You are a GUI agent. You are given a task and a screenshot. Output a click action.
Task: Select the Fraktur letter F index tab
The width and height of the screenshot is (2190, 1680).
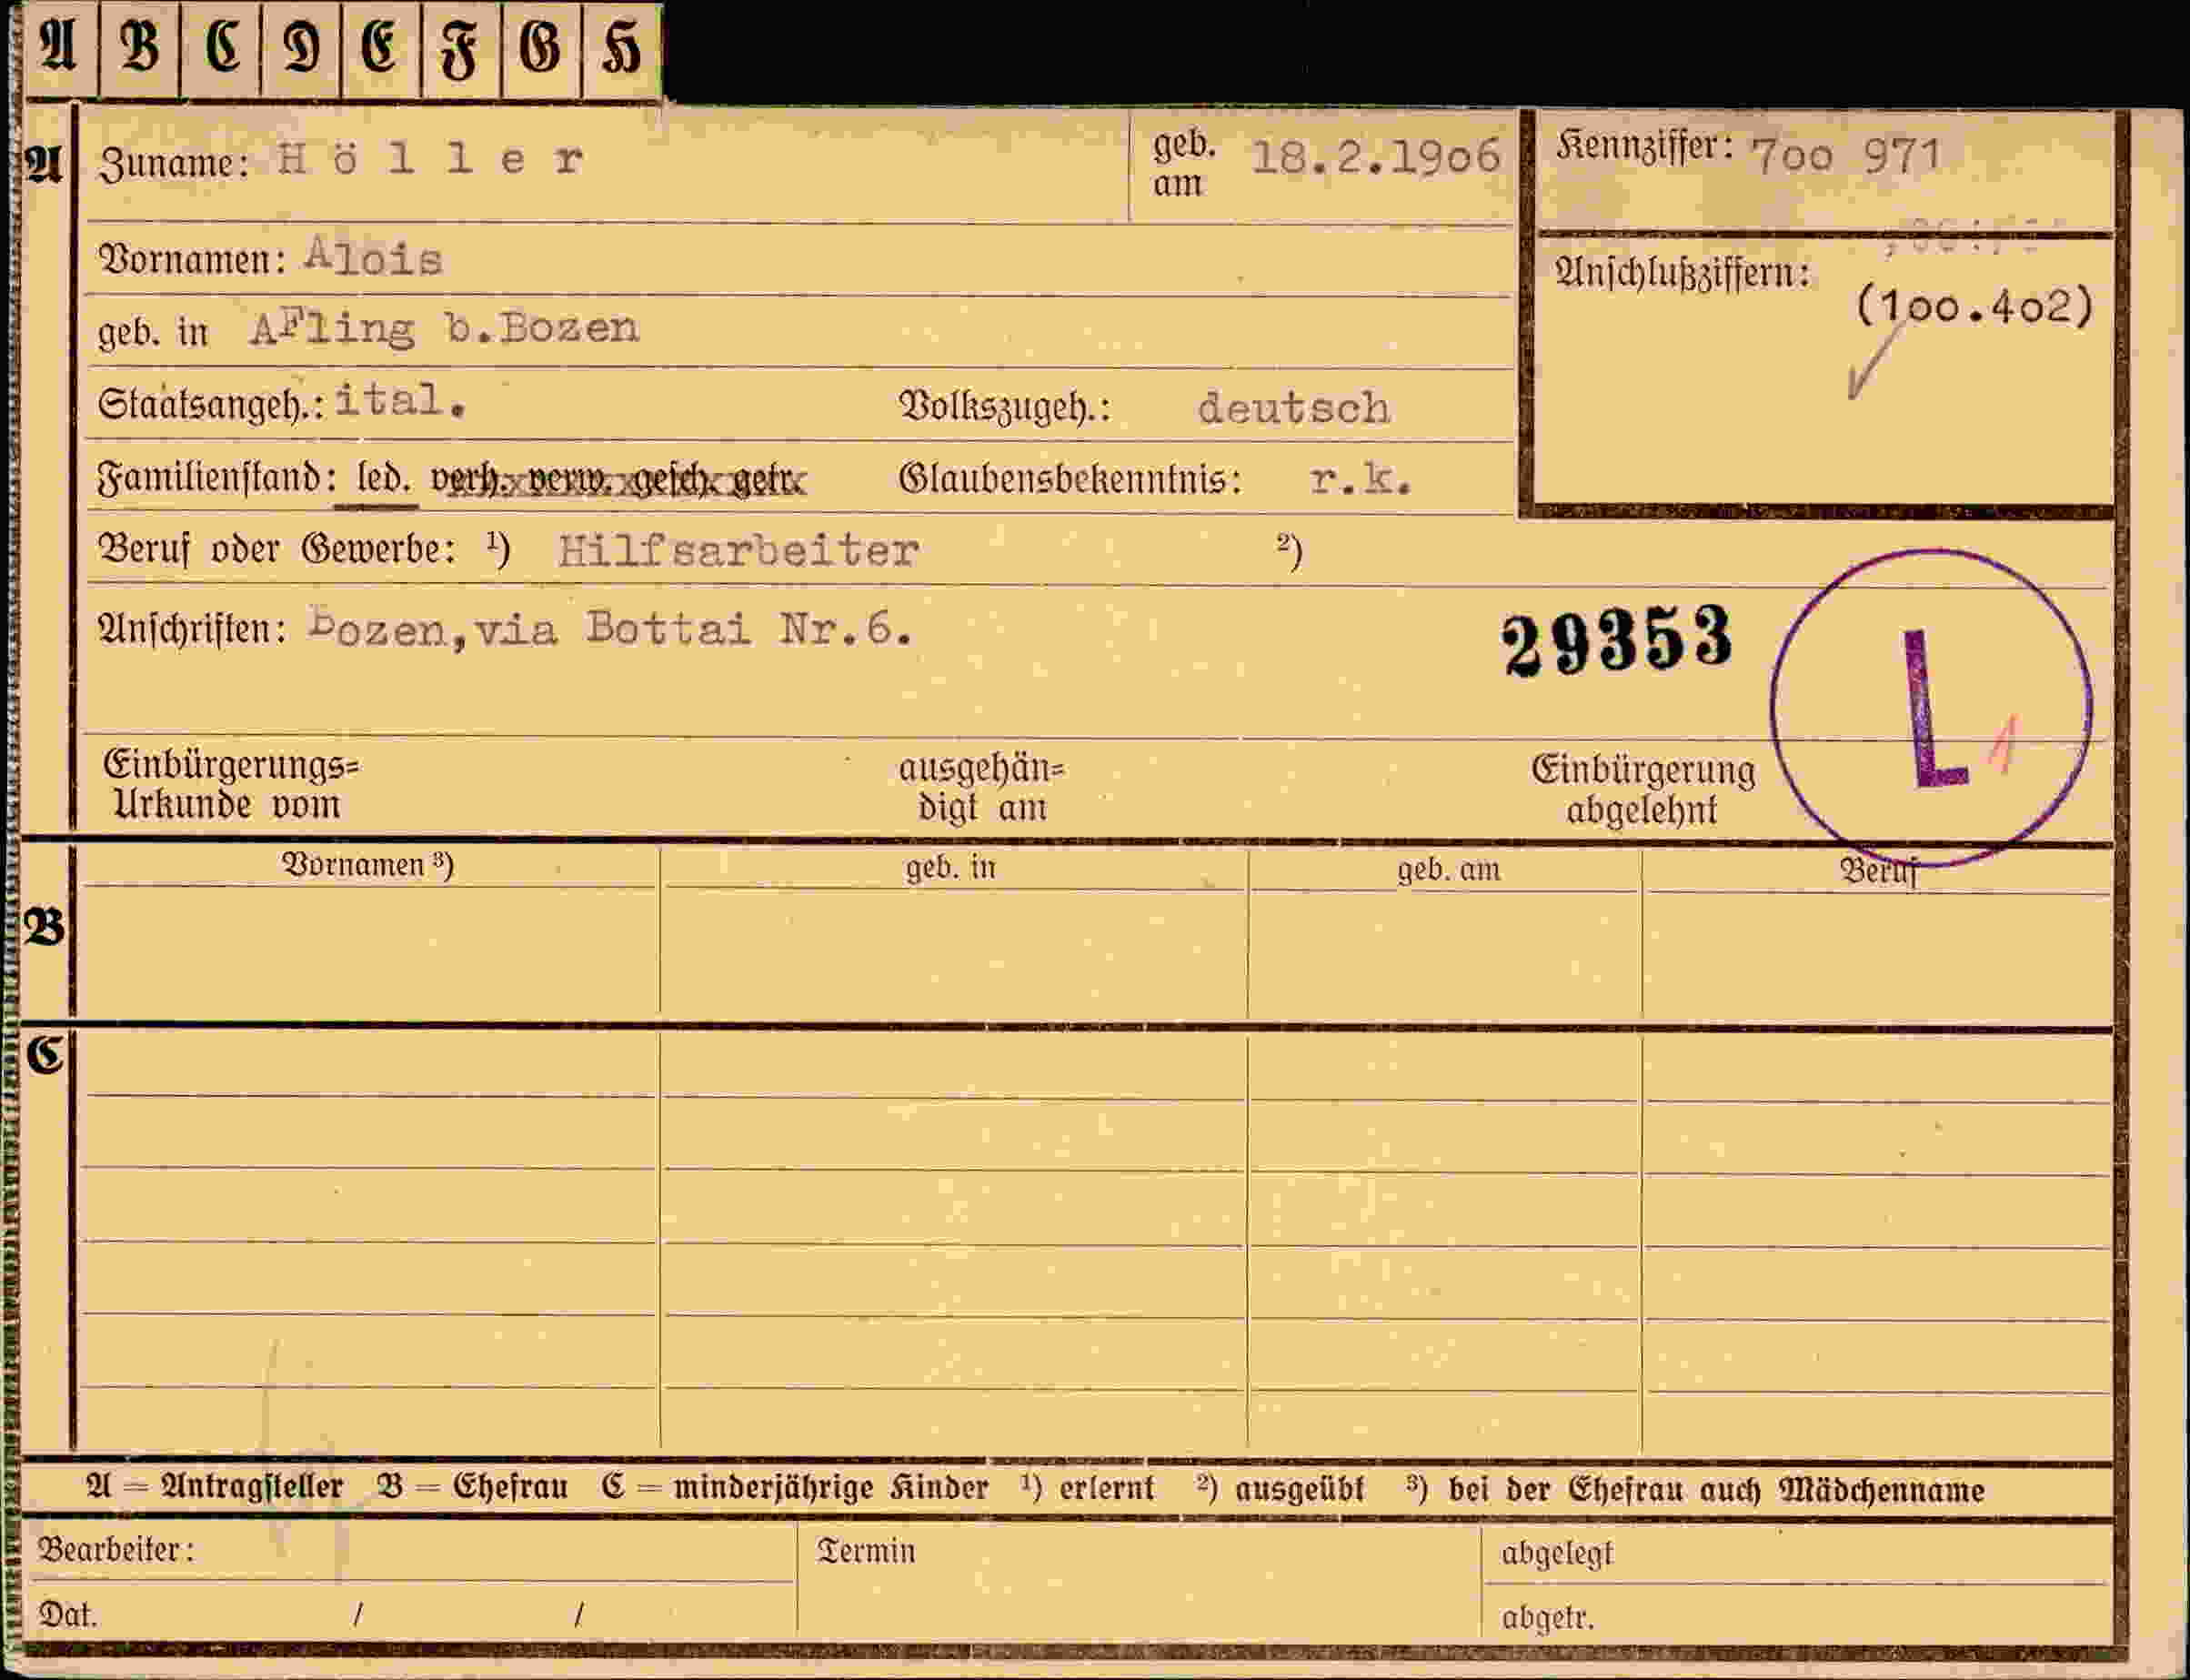[461, 50]
